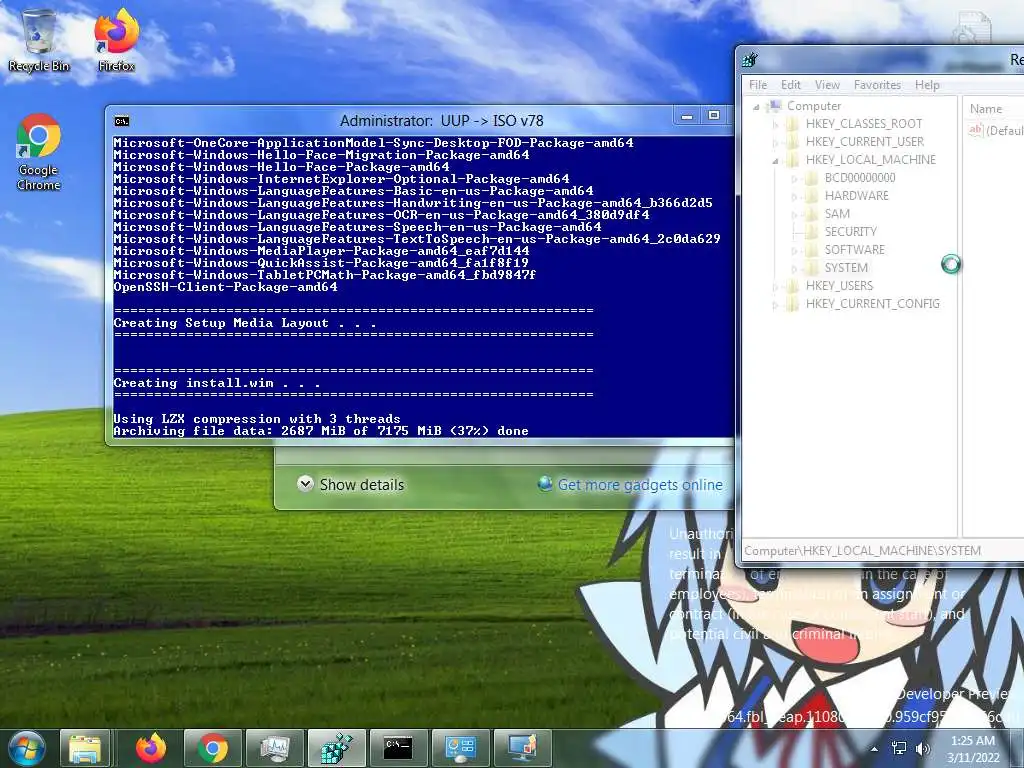Launch Firefox from the taskbar
The image size is (1024, 768).
(151, 748)
